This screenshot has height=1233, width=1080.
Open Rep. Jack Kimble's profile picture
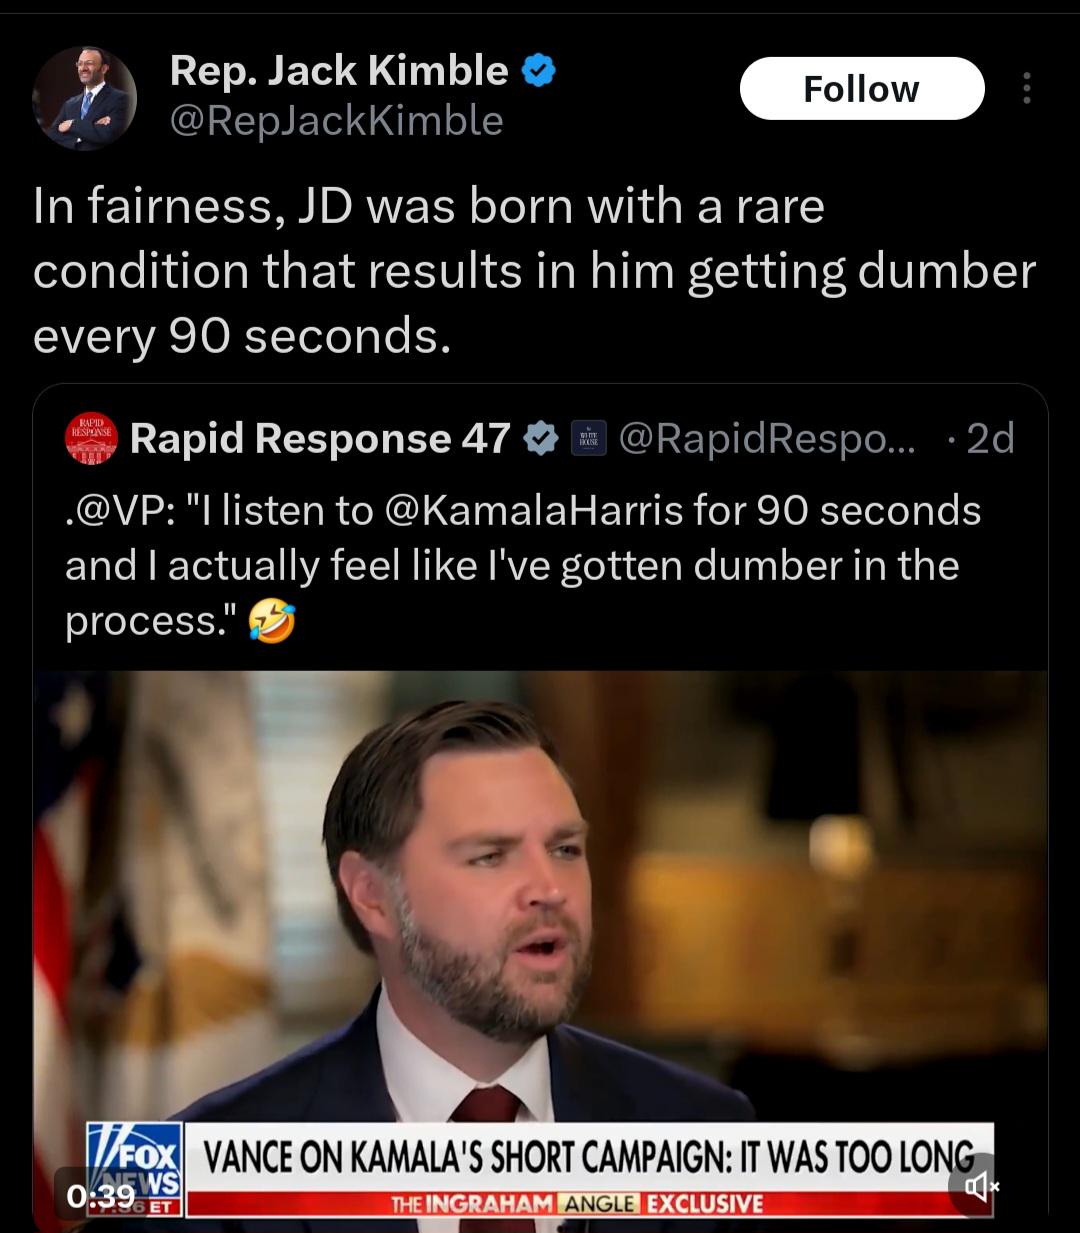(x=85, y=98)
